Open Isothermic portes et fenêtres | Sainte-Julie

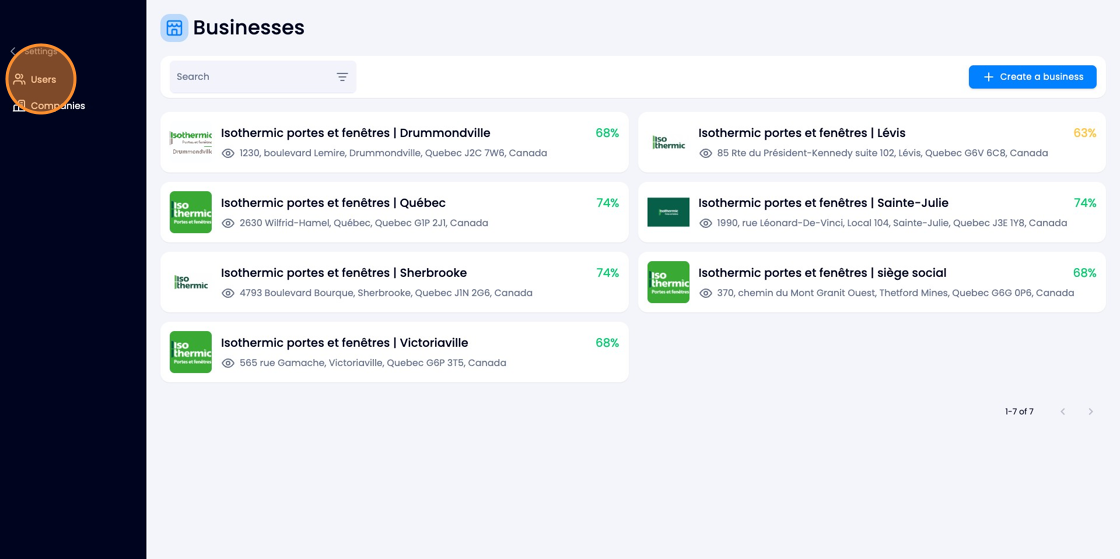[x=823, y=203]
